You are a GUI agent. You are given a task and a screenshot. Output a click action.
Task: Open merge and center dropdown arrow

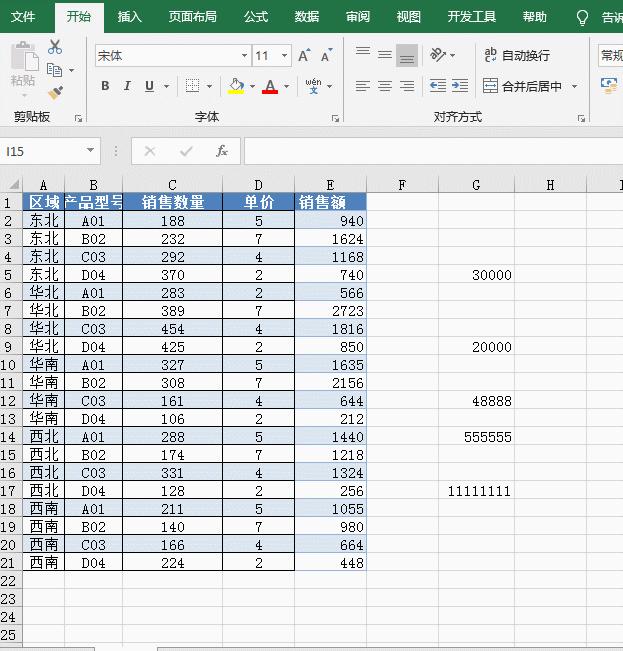click(574, 86)
